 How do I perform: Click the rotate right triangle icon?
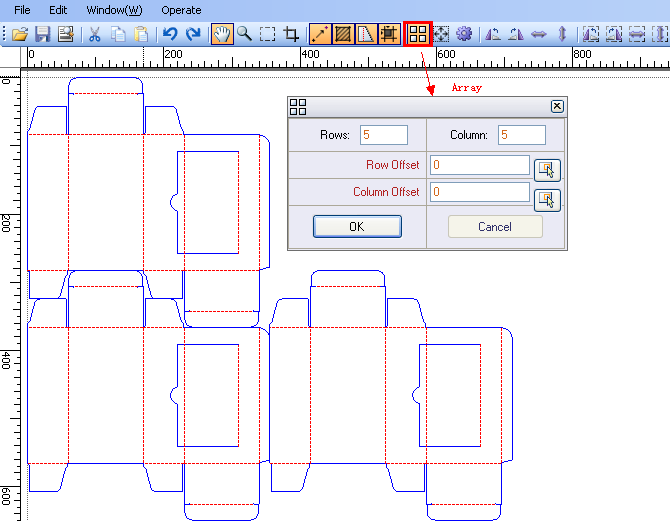coord(516,34)
